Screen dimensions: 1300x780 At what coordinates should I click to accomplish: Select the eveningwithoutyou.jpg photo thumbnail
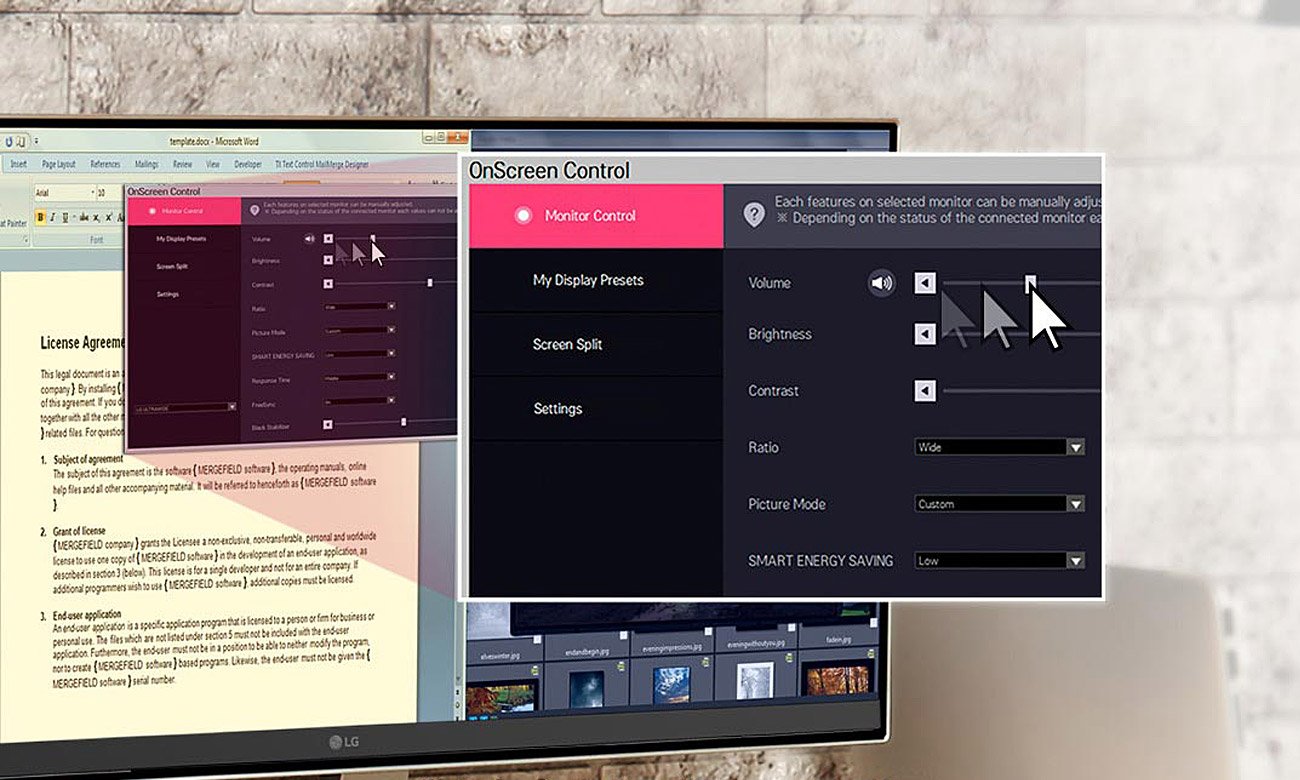755,681
